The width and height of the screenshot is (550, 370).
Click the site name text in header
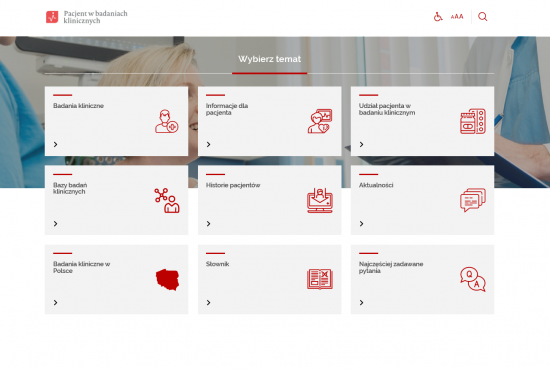click(x=95, y=17)
